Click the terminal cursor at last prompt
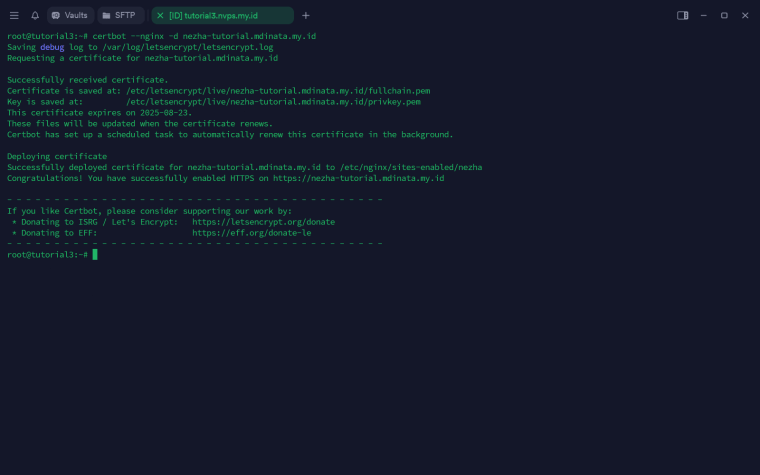 point(95,254)
